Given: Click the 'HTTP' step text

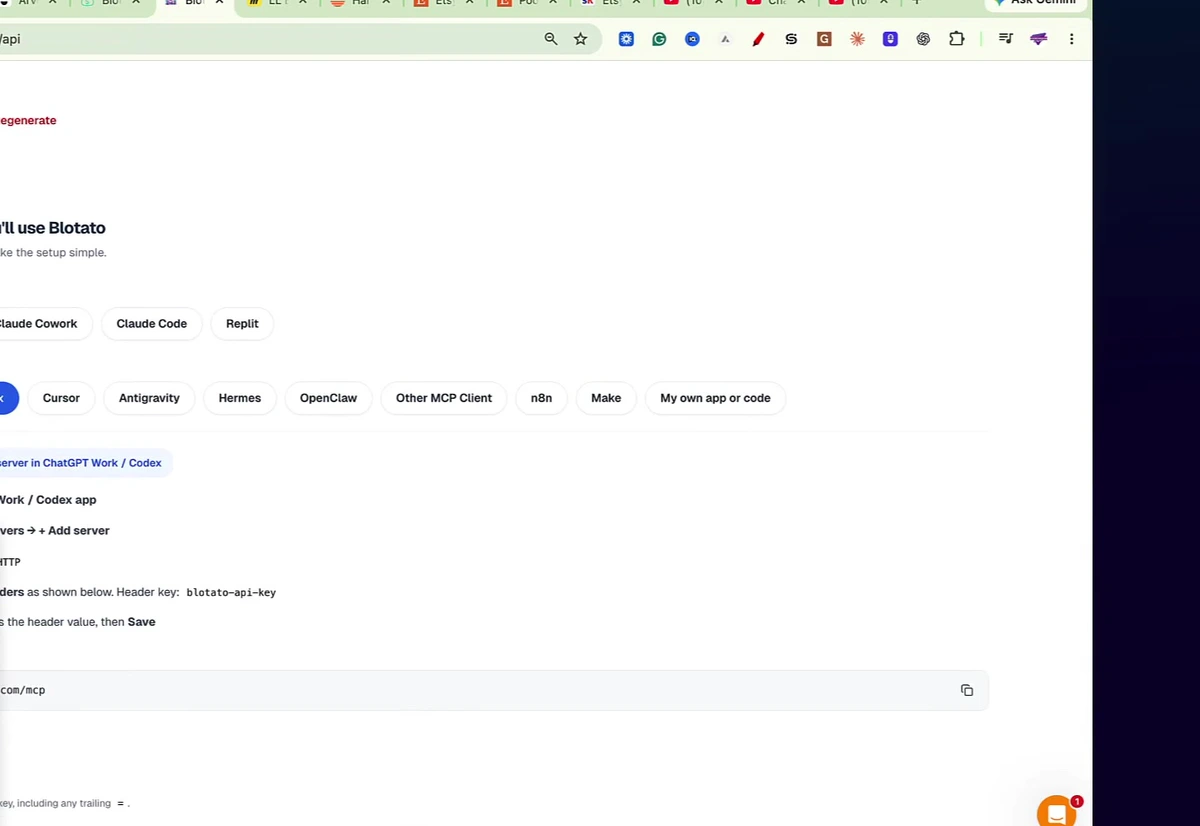Looking at the screenshot, I should 10,562.
